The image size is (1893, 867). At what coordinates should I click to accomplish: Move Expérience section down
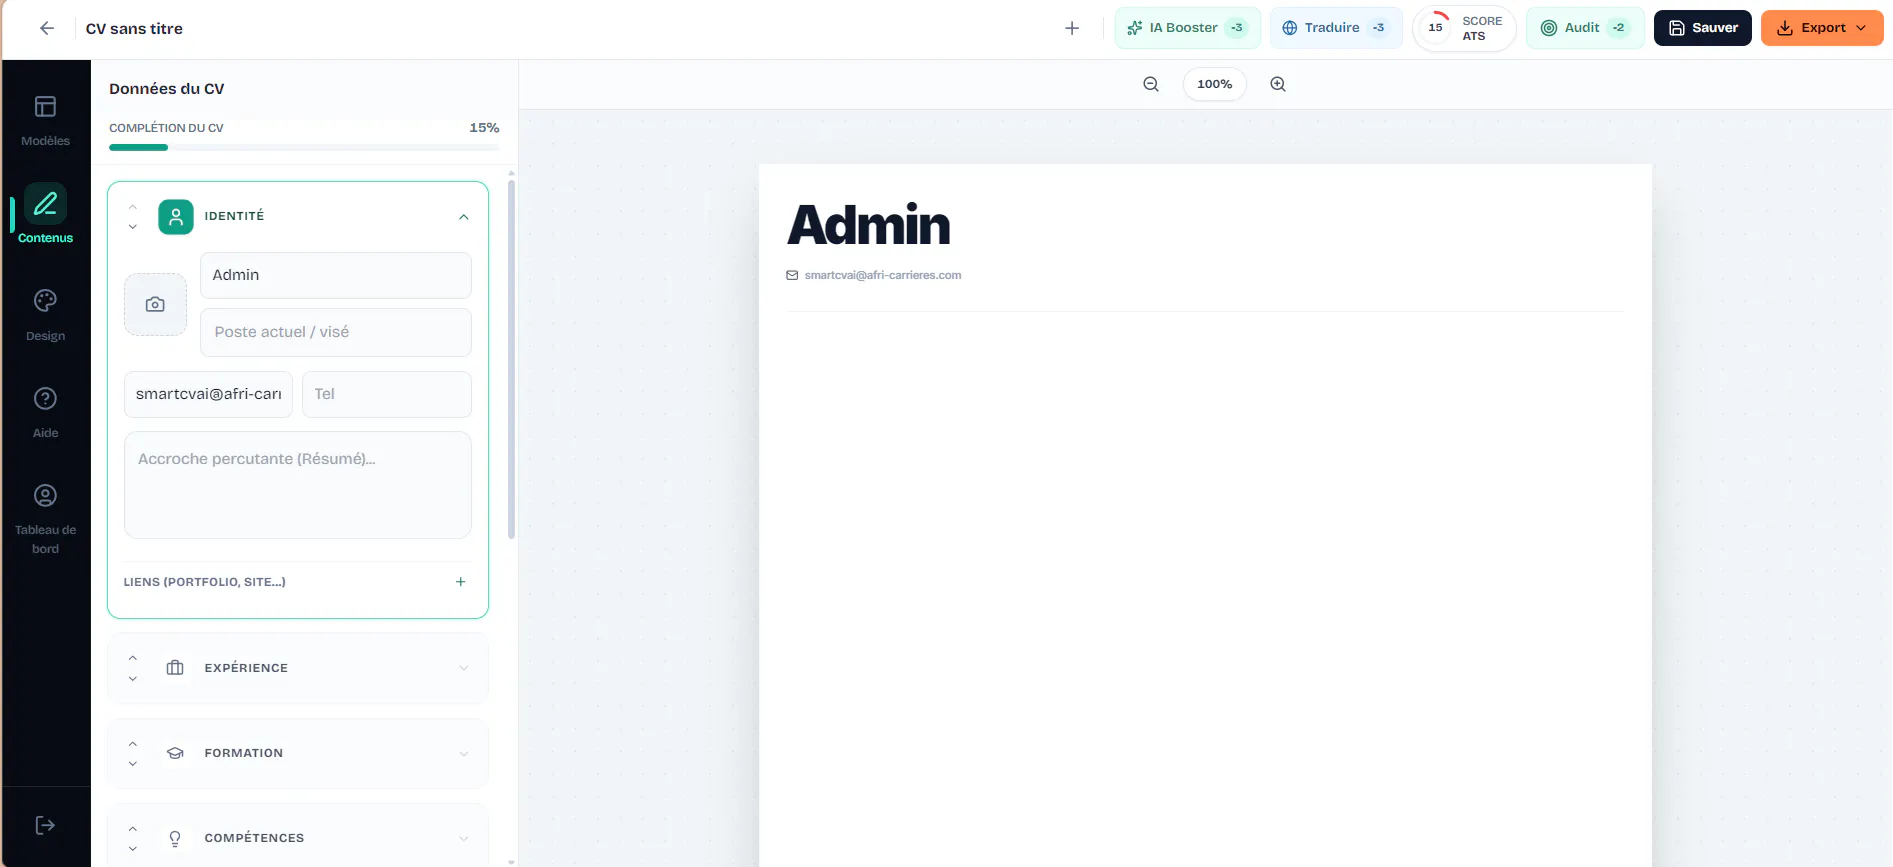(x=133, y=679)
